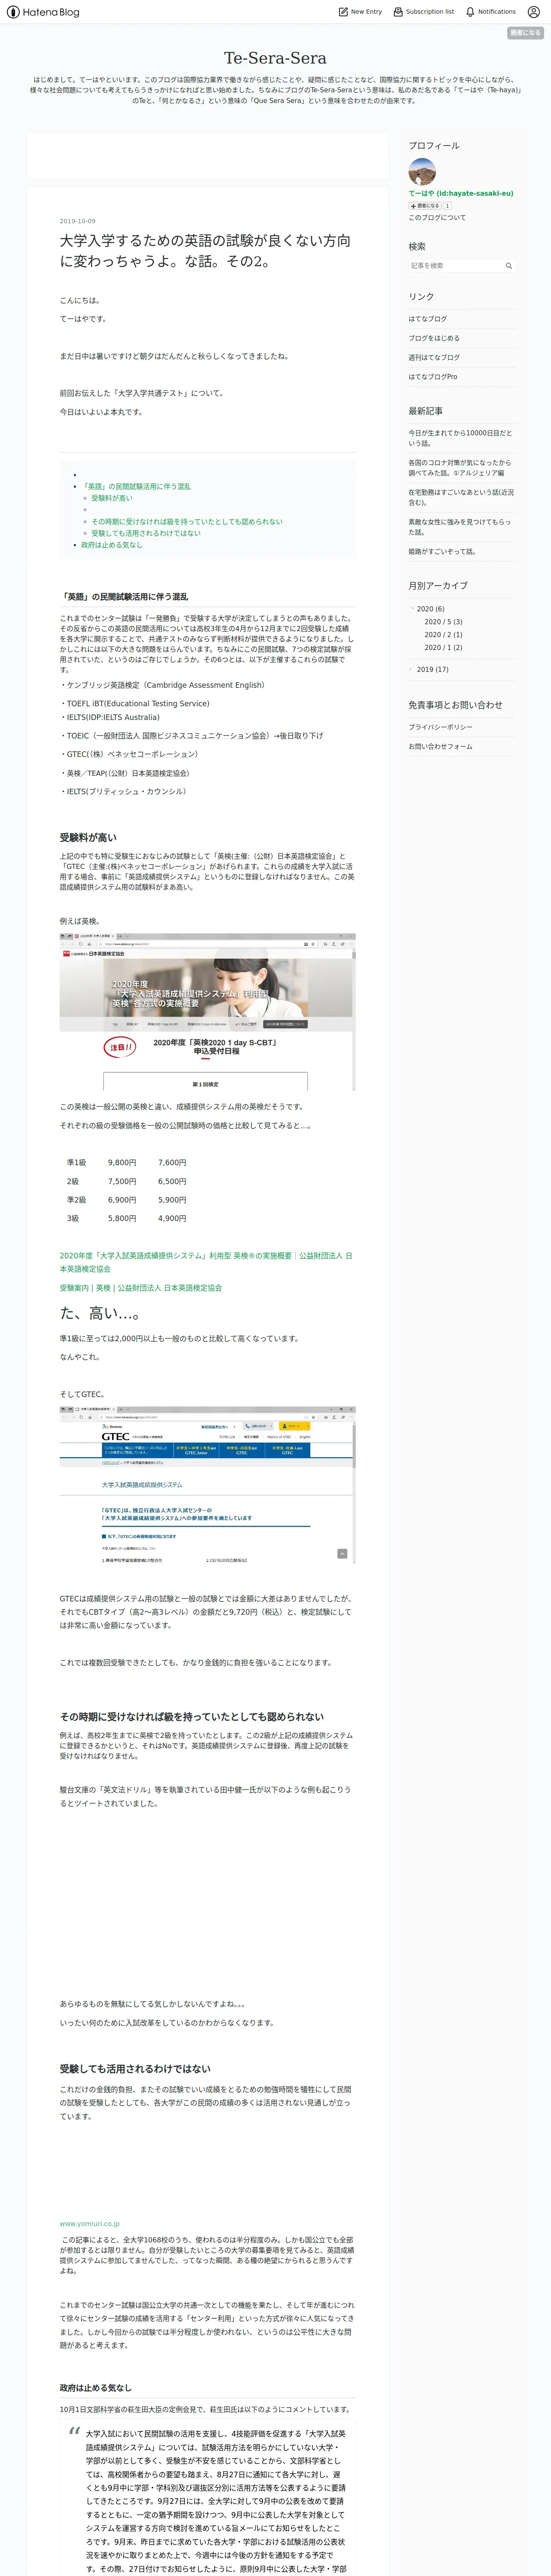This screenshot has height=2576, width=551.
Task: Open the 2019 (17) archive link
Action: [433, 670]
